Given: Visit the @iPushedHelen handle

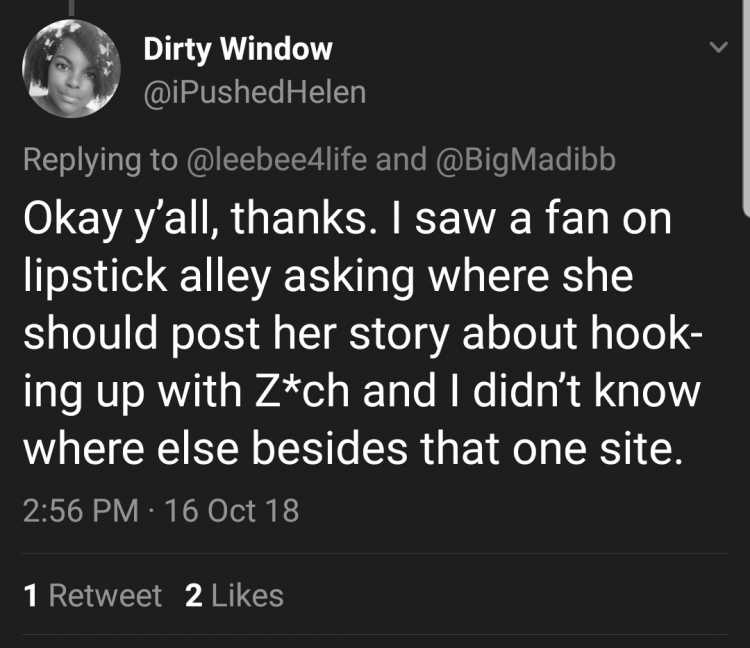Looking at the screenshot, I should pyautogui.click(x=255, y=92).
